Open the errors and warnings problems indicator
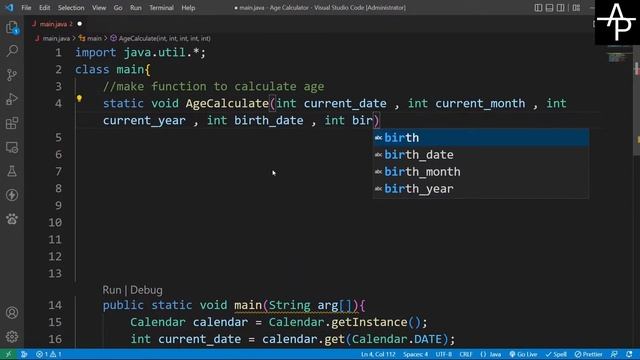 pos(49,354)
